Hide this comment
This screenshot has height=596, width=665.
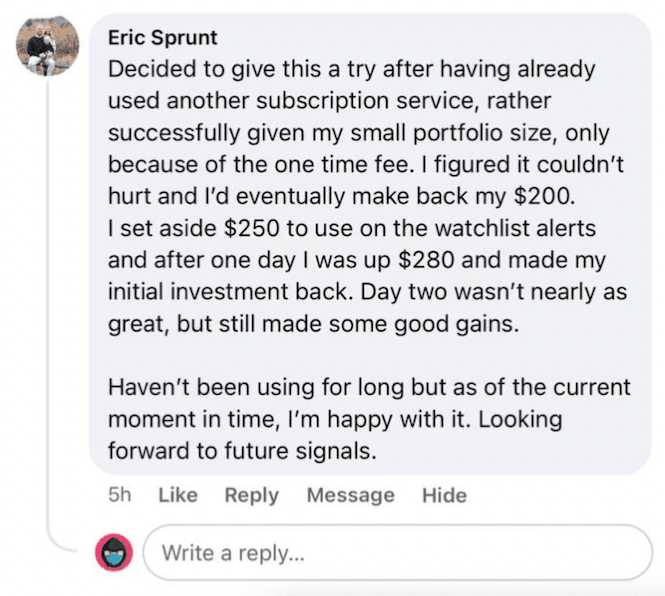[x=444, y=495]
